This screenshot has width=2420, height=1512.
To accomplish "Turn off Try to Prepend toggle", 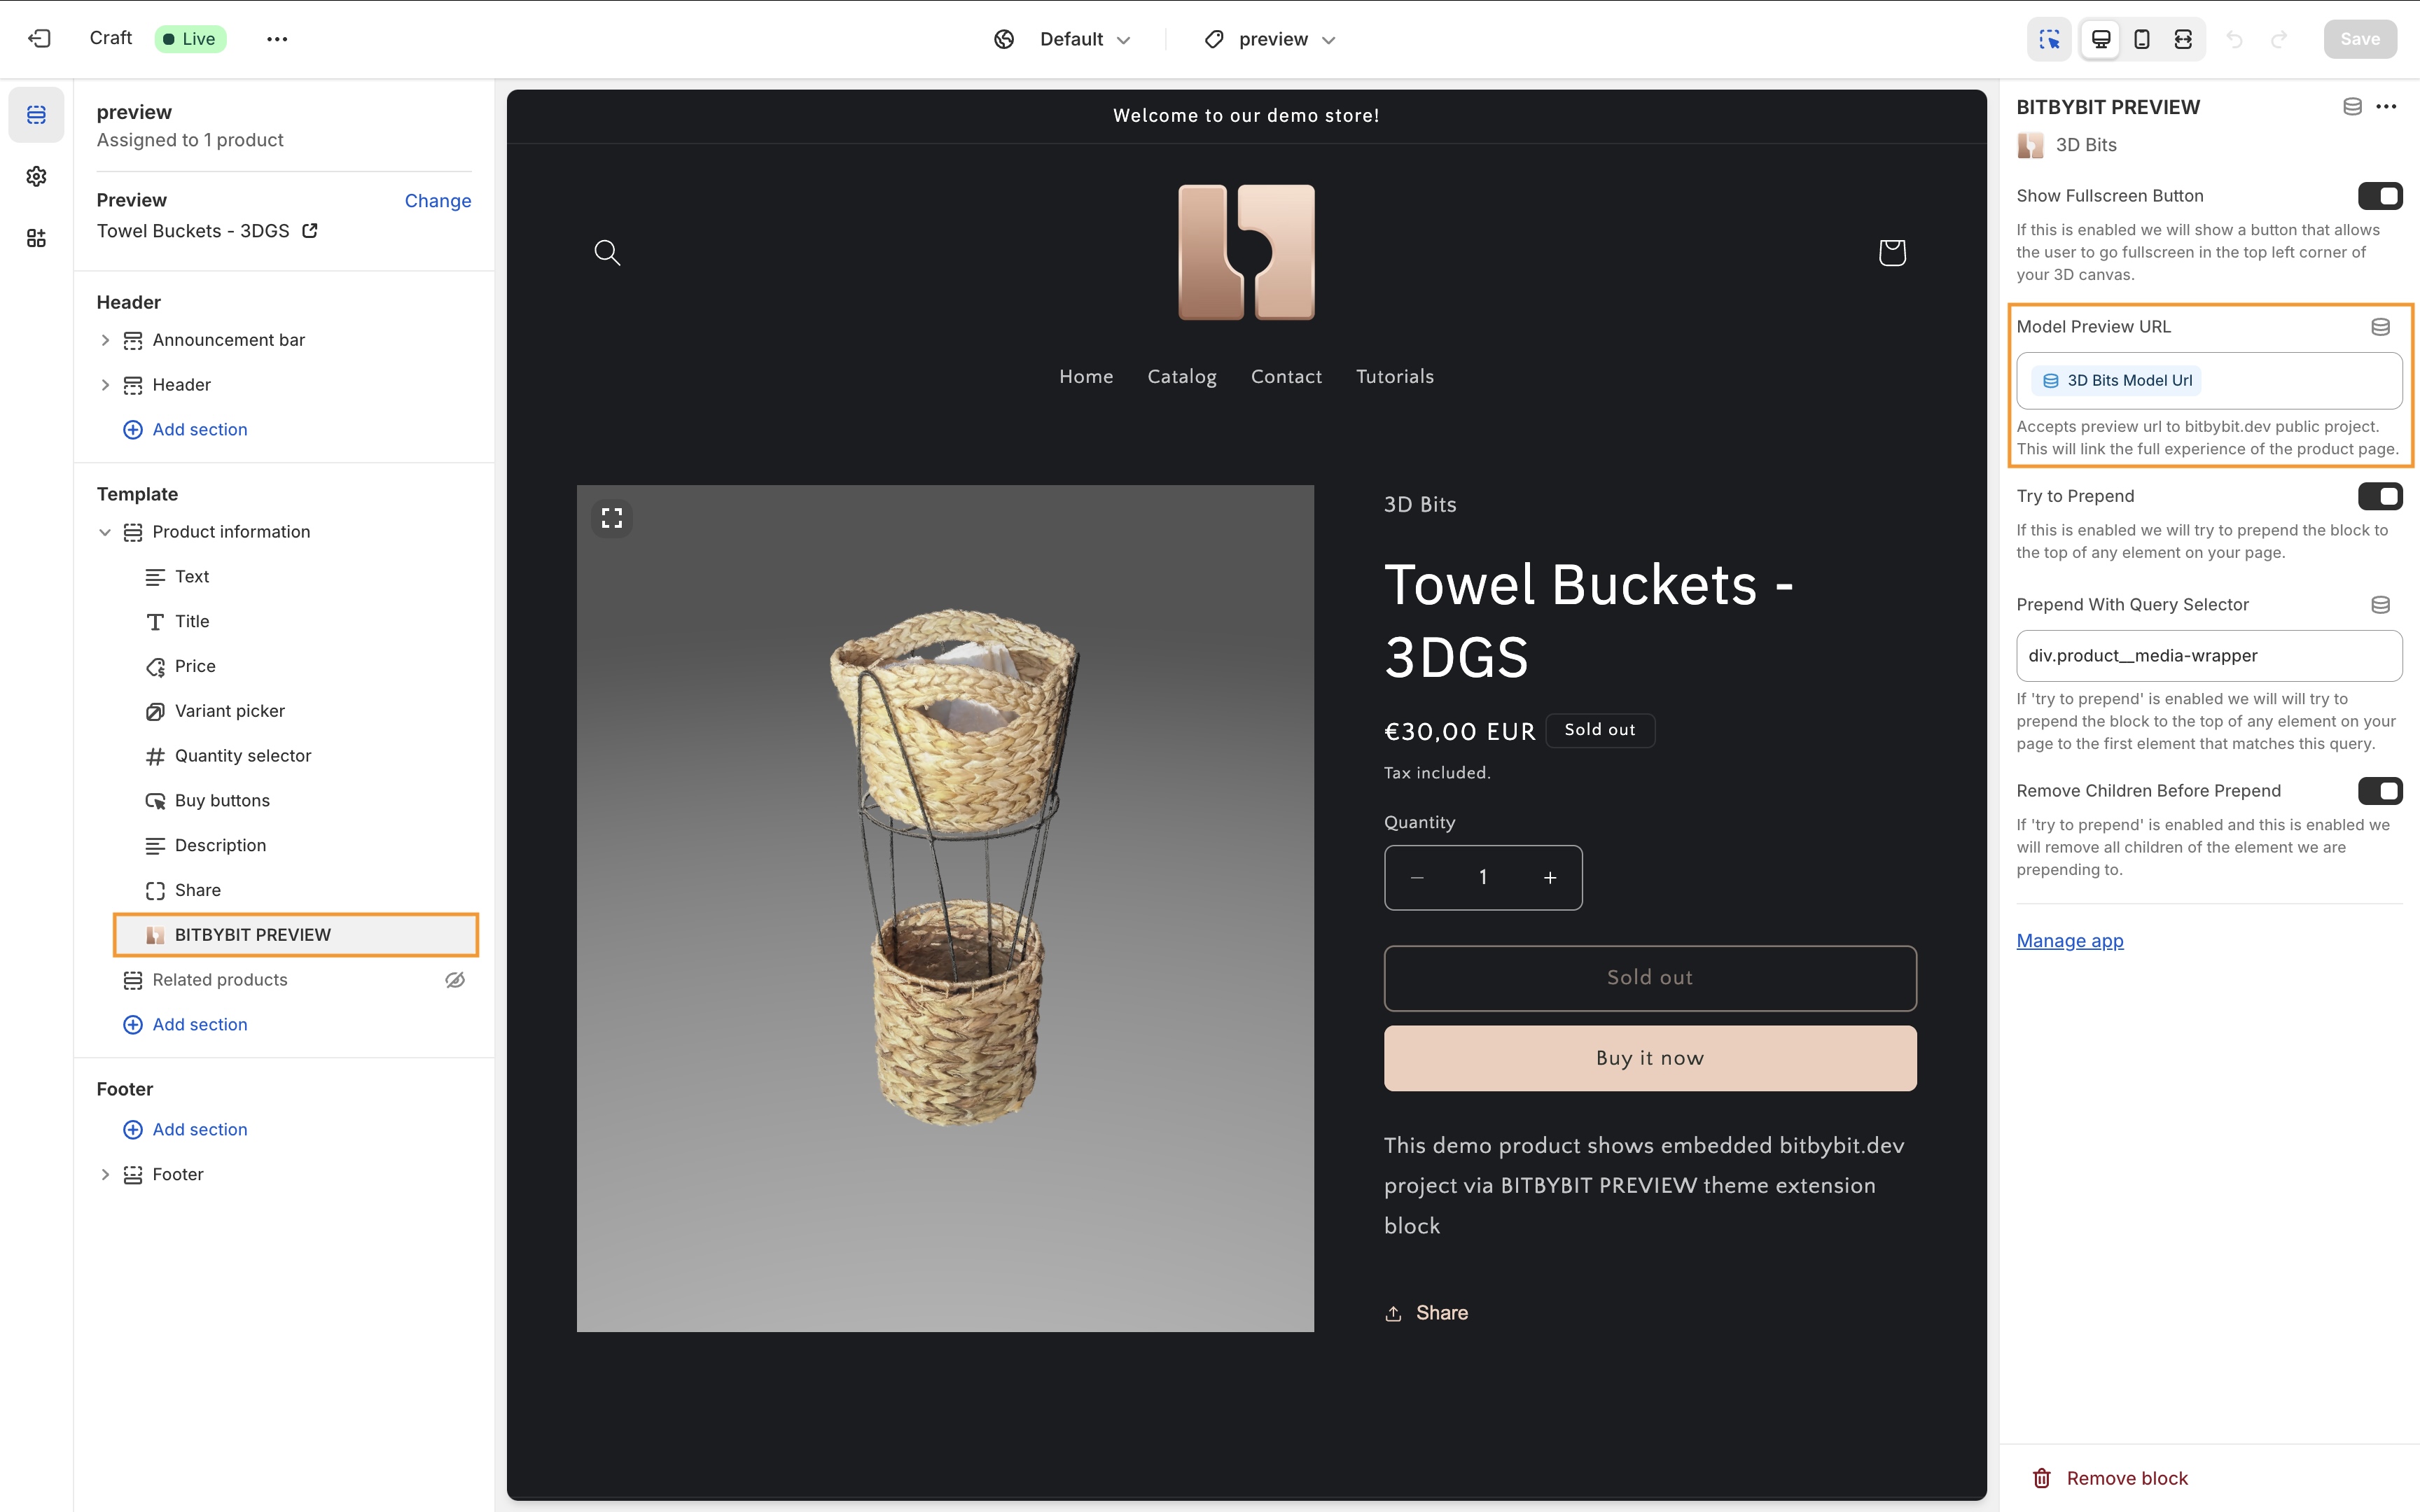I will pyautogui.click(x=2380, y=496).
